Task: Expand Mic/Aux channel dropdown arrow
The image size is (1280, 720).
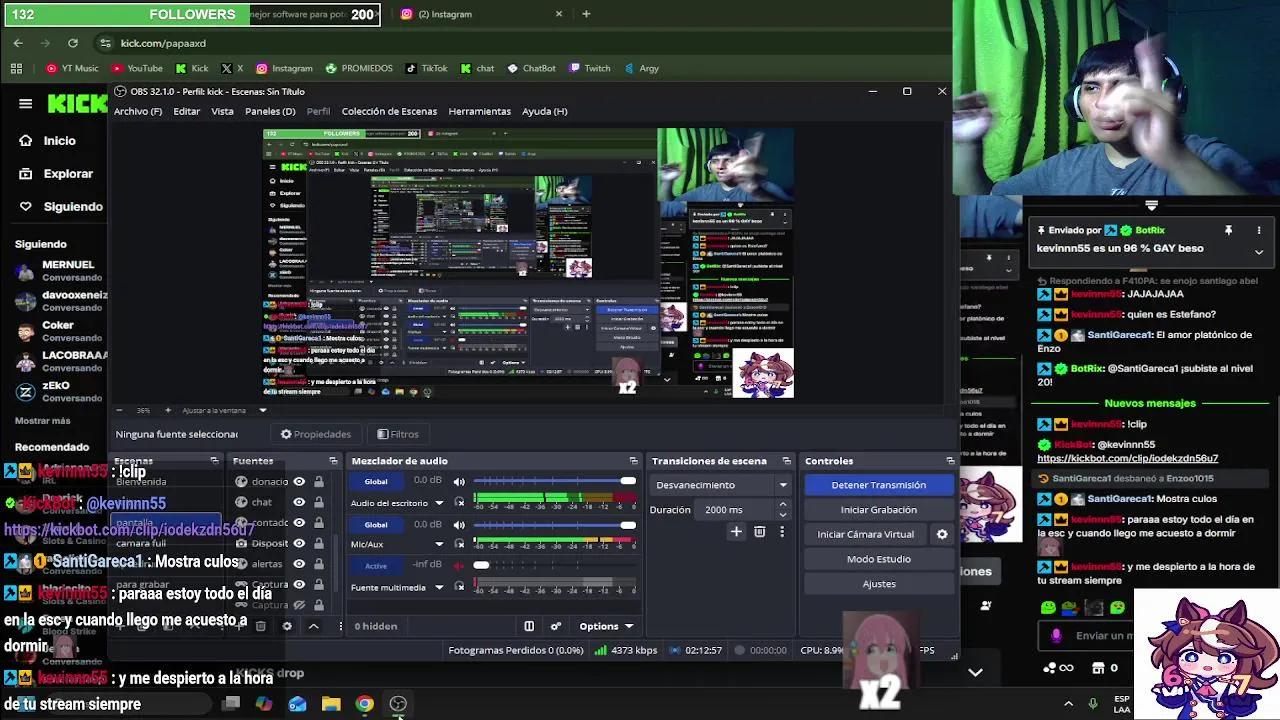Action: coord(438,544)
